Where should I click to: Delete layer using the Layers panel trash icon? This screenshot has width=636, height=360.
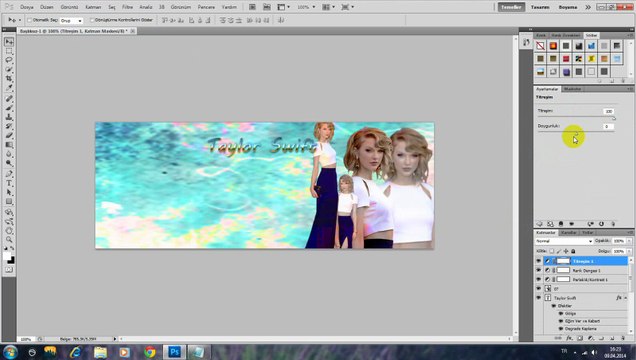tap(623, 338)
